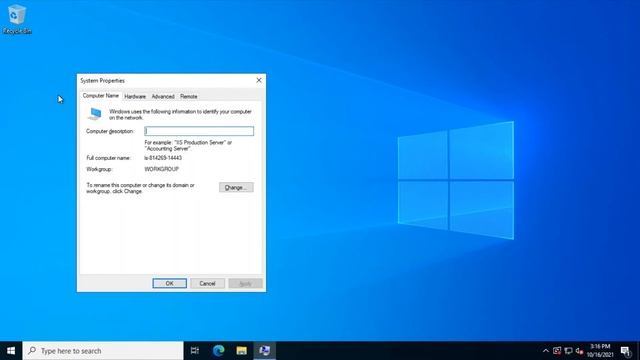Screen dimensions: 640x360
Task: Dismiss dialog with the Cancel button
Action: coord(207,283)
